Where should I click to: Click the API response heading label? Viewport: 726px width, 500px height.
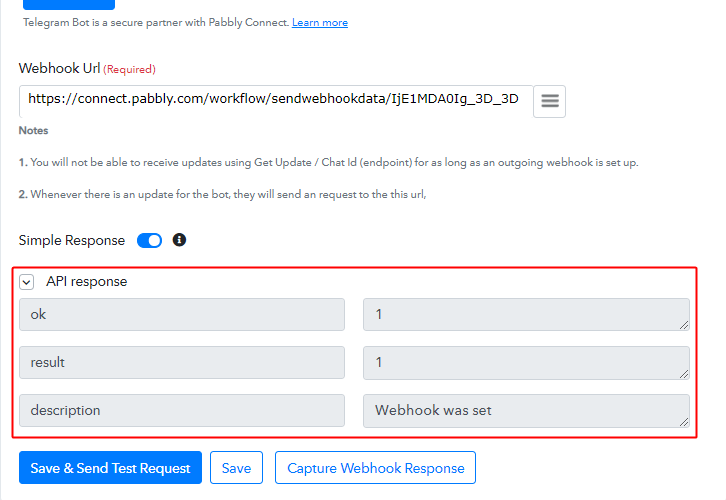[87, 281]
